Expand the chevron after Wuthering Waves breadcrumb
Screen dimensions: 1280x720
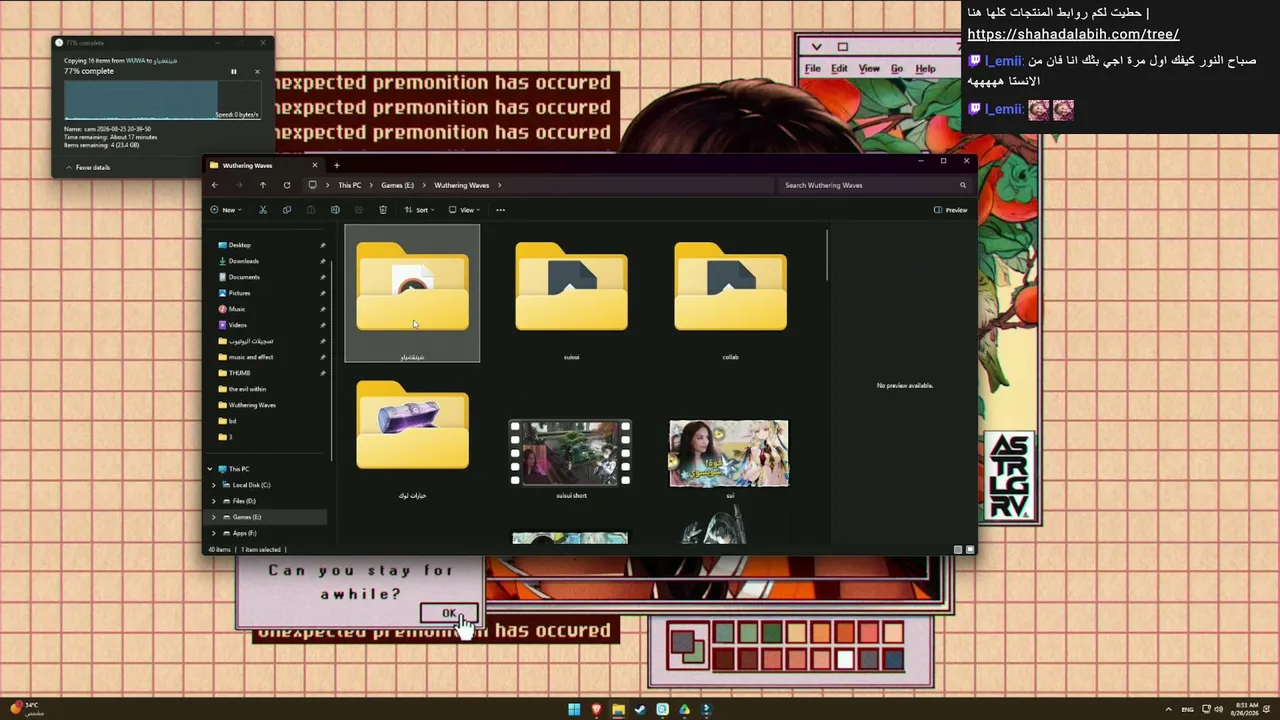[x=499, y=185]
